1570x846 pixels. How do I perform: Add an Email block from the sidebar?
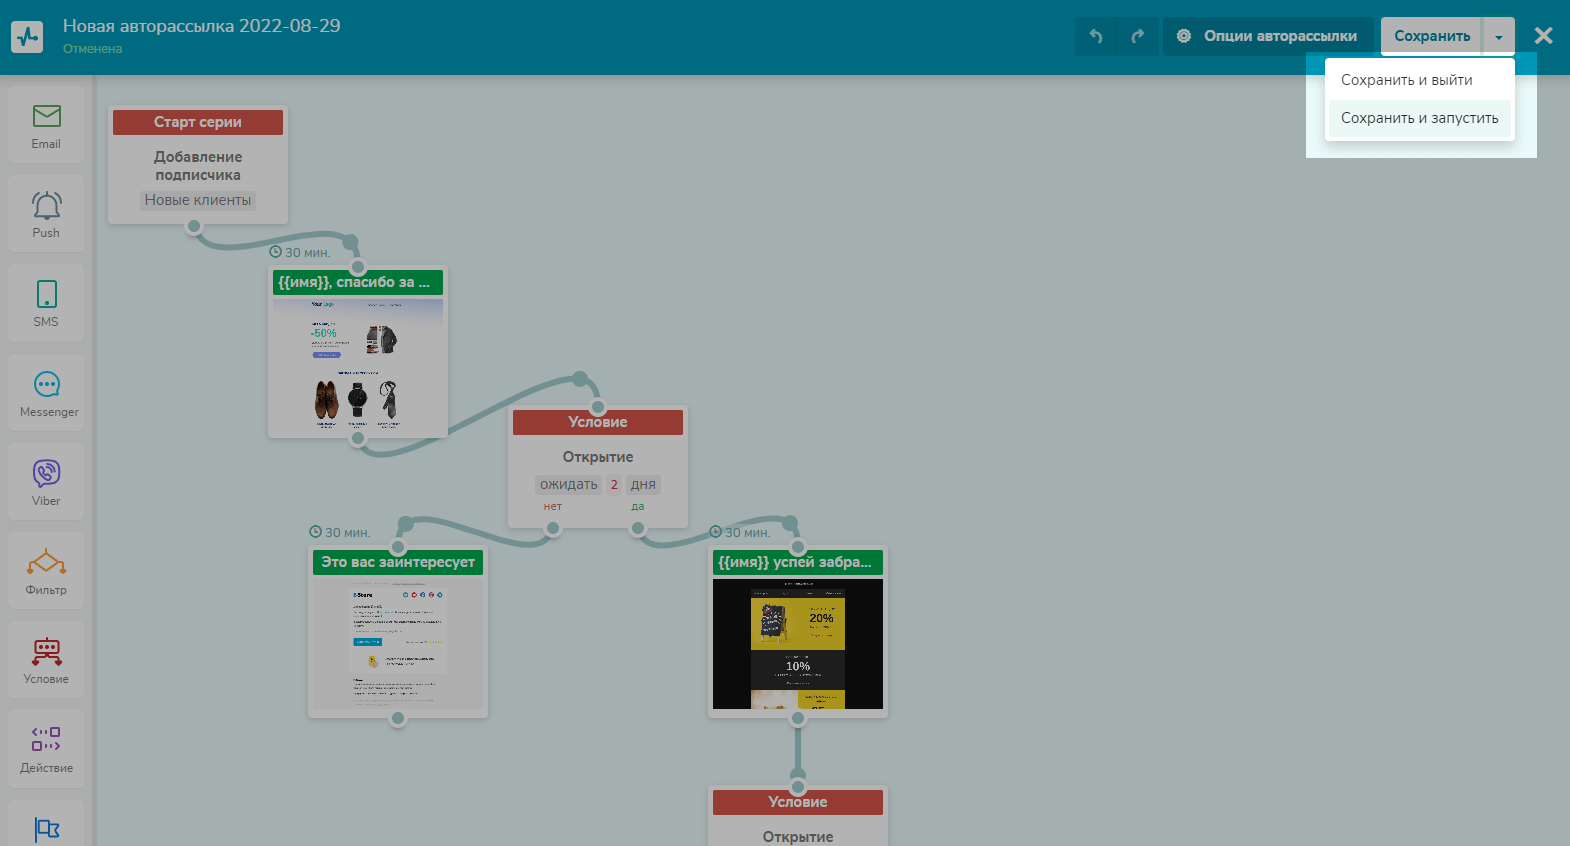[x=46, y=125]
